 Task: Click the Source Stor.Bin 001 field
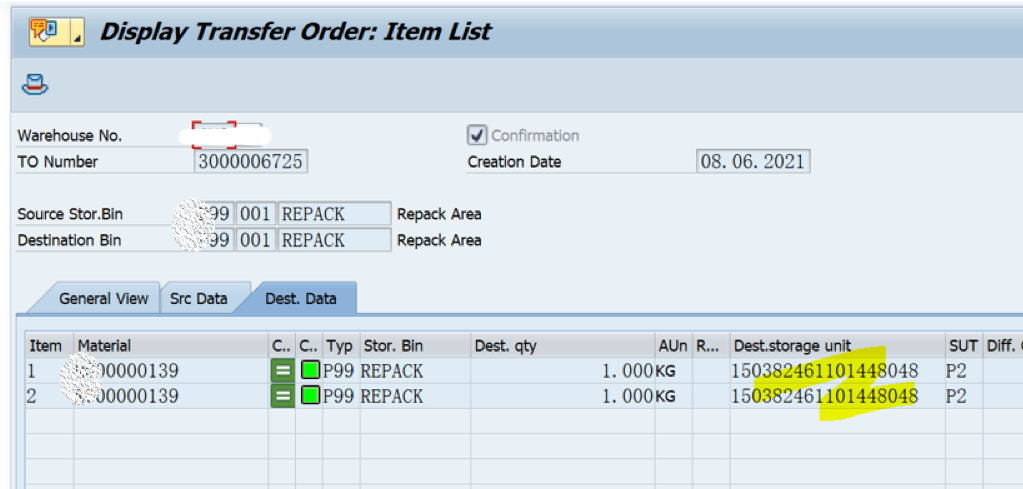point(255,214)
